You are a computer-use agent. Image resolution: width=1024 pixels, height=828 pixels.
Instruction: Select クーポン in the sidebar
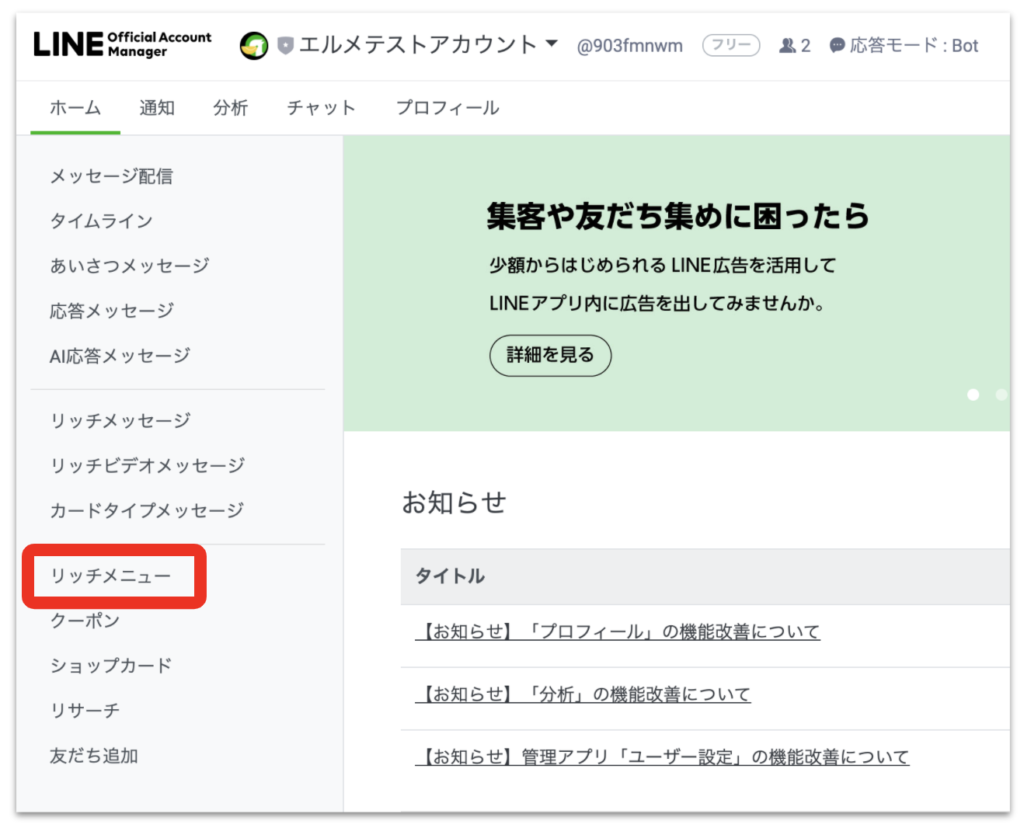coord(85,620)
